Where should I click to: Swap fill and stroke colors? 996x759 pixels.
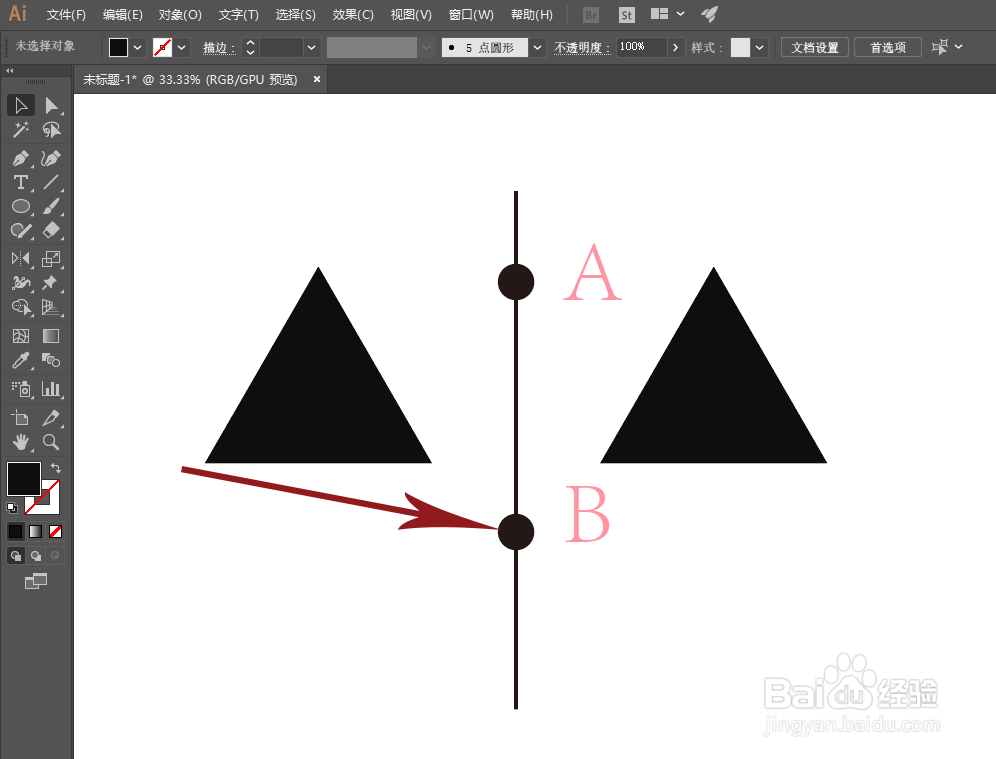[x=56, y=468]
